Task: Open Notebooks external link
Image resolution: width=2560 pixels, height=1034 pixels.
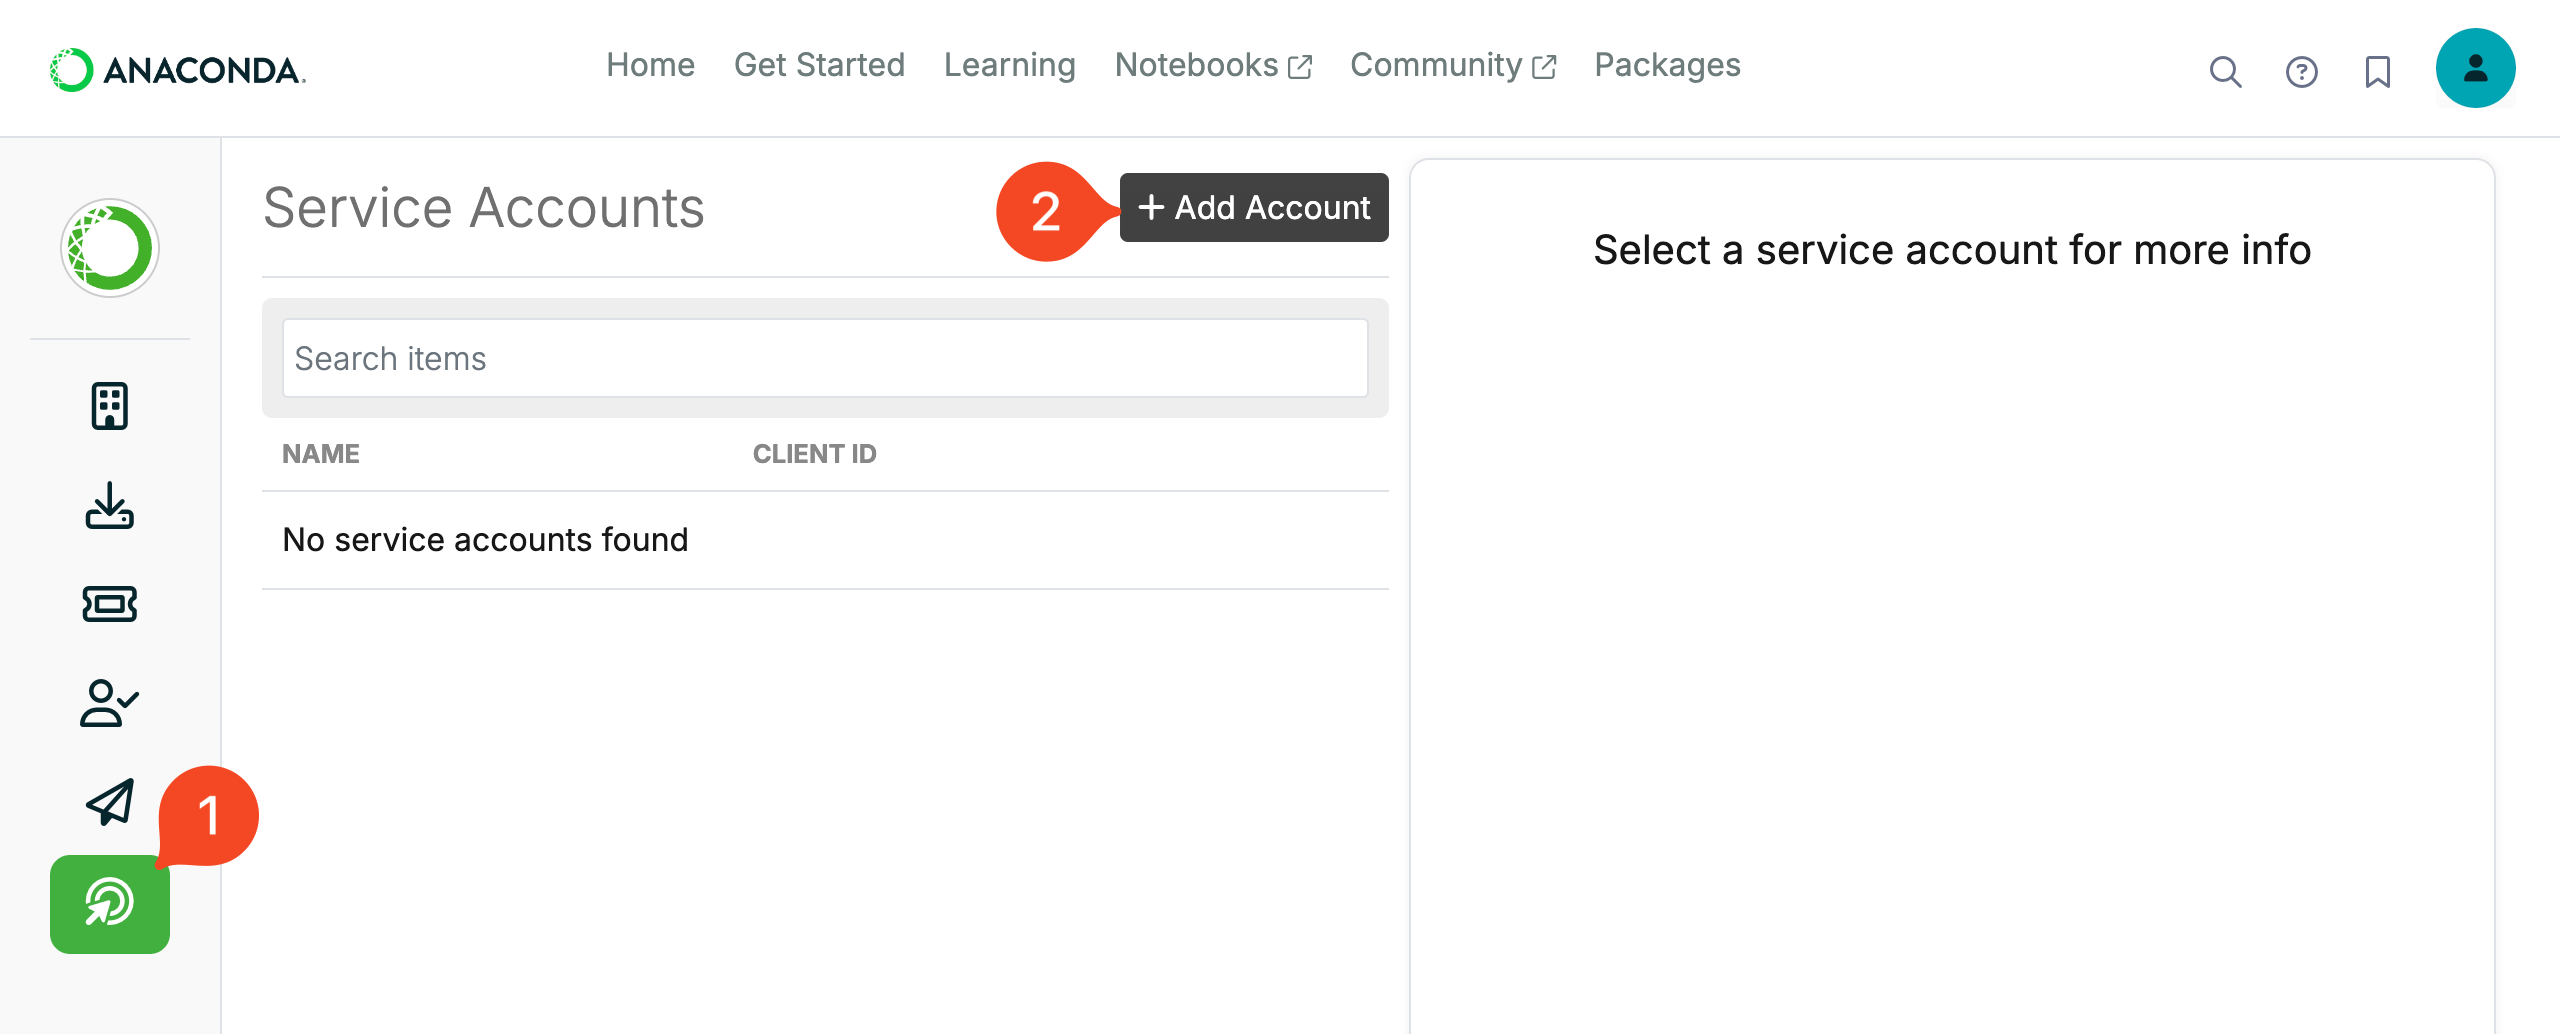Action: point(1214,65)
